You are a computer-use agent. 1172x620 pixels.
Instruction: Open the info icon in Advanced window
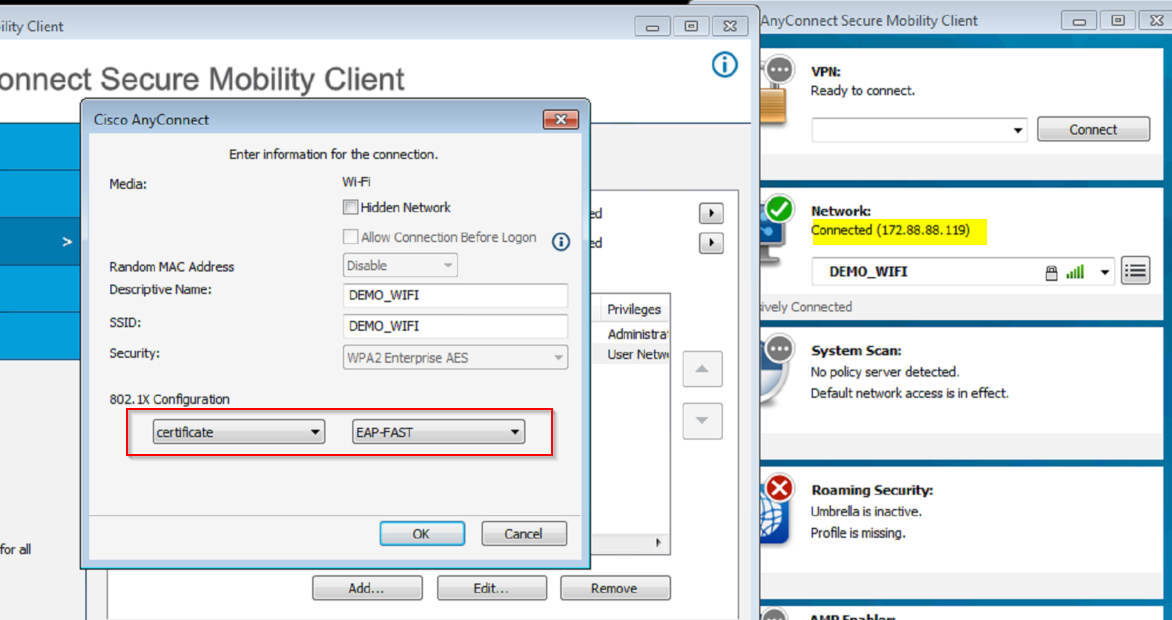coord(724,65)
